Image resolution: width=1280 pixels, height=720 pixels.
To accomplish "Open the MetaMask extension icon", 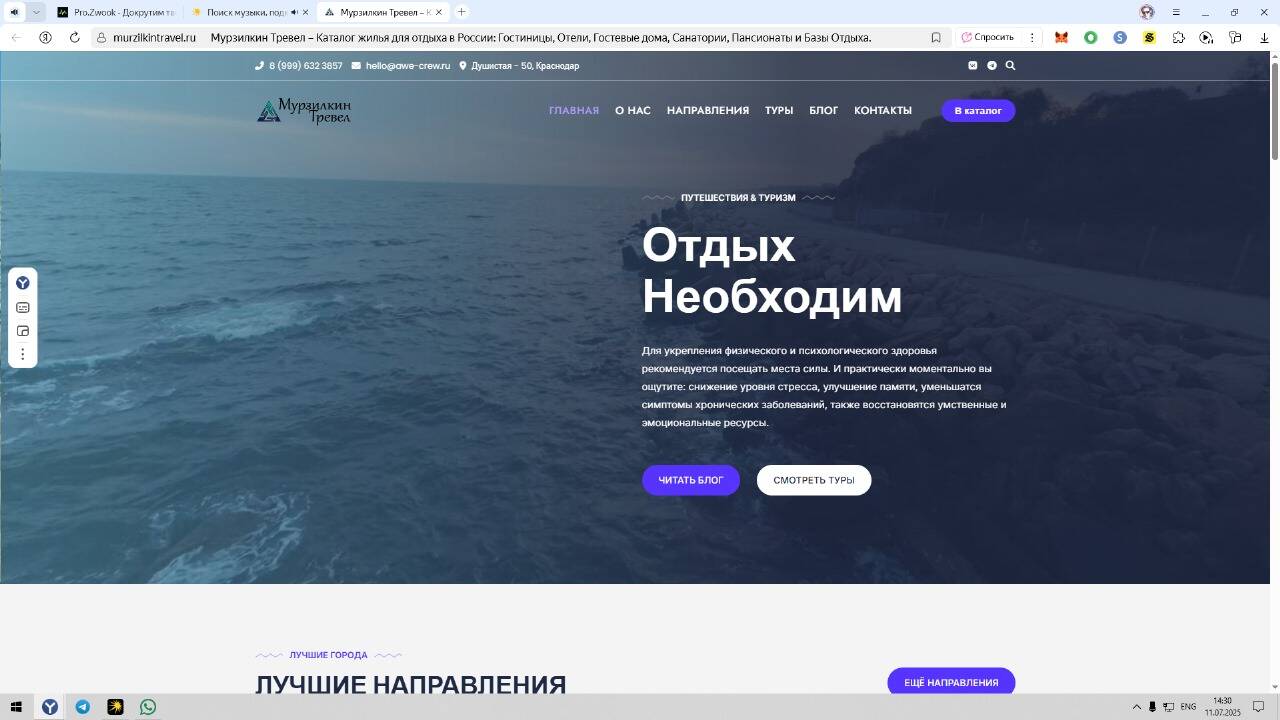I will click(x=1061, y=37).
